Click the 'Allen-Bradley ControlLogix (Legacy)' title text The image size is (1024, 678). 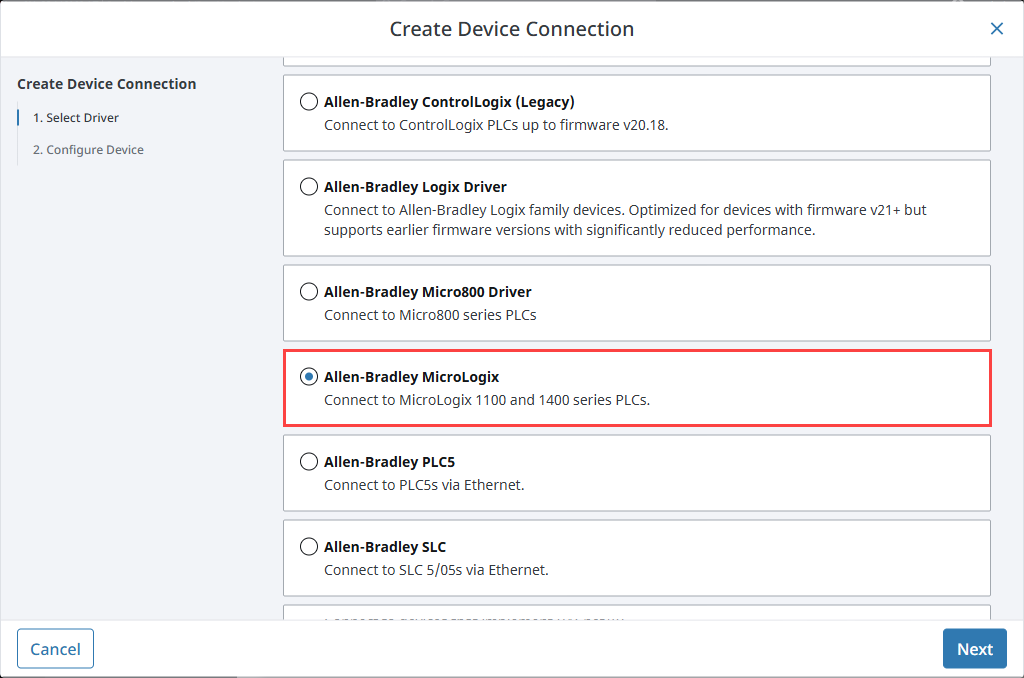point(449,102)
